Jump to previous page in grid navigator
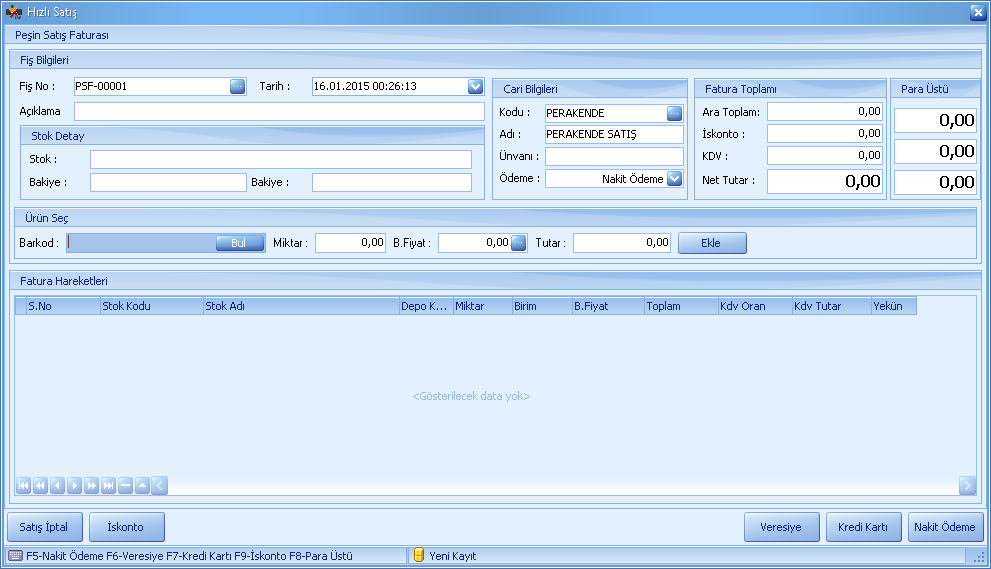 point(40,485)
